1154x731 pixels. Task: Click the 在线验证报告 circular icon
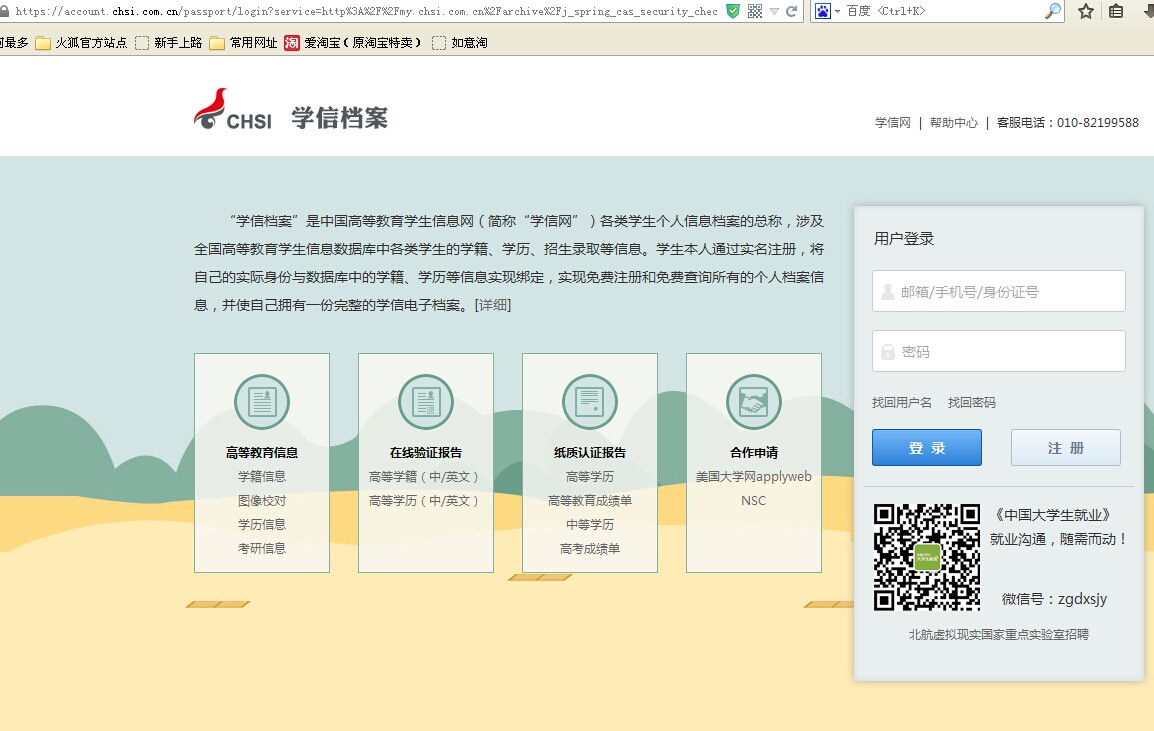(x=426, y=402)
